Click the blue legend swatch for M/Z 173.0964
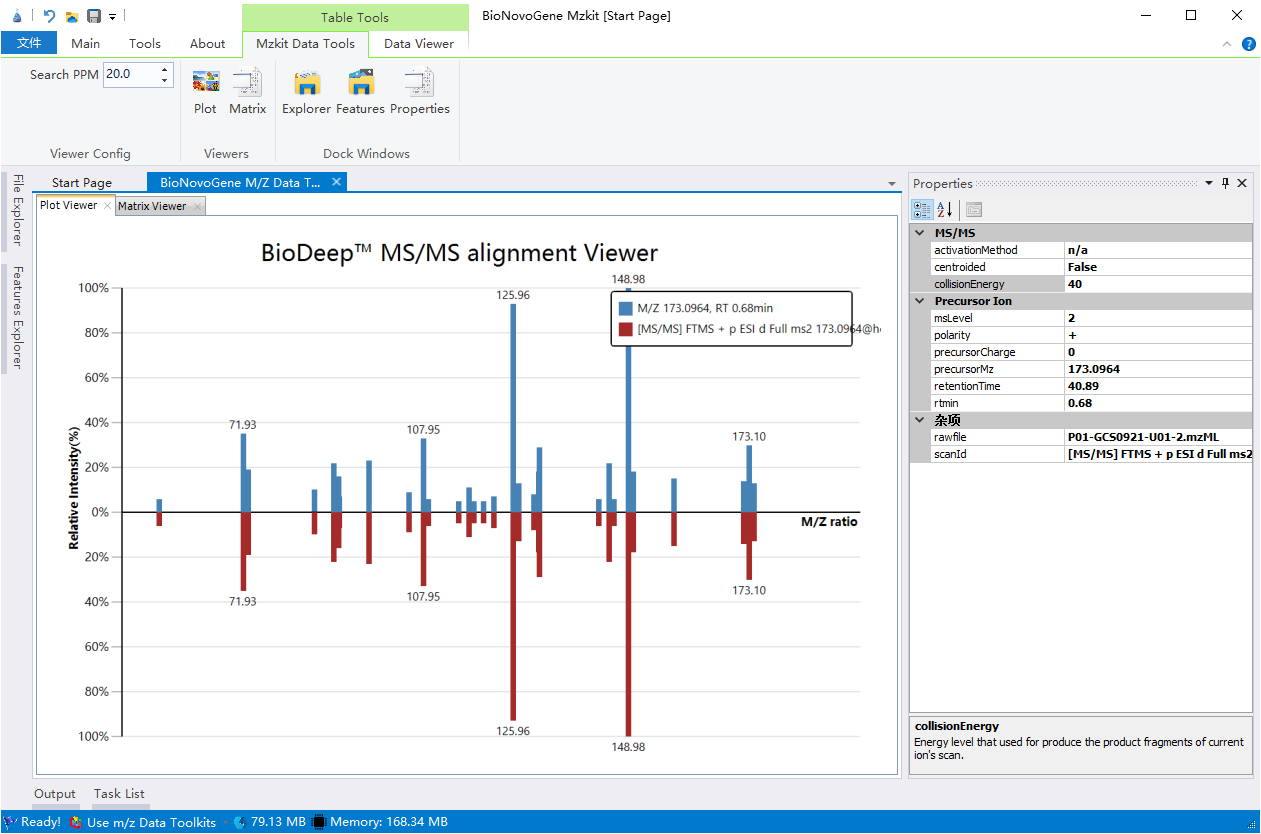This screenshot has height=834, width=1261. tap(626, 308)
